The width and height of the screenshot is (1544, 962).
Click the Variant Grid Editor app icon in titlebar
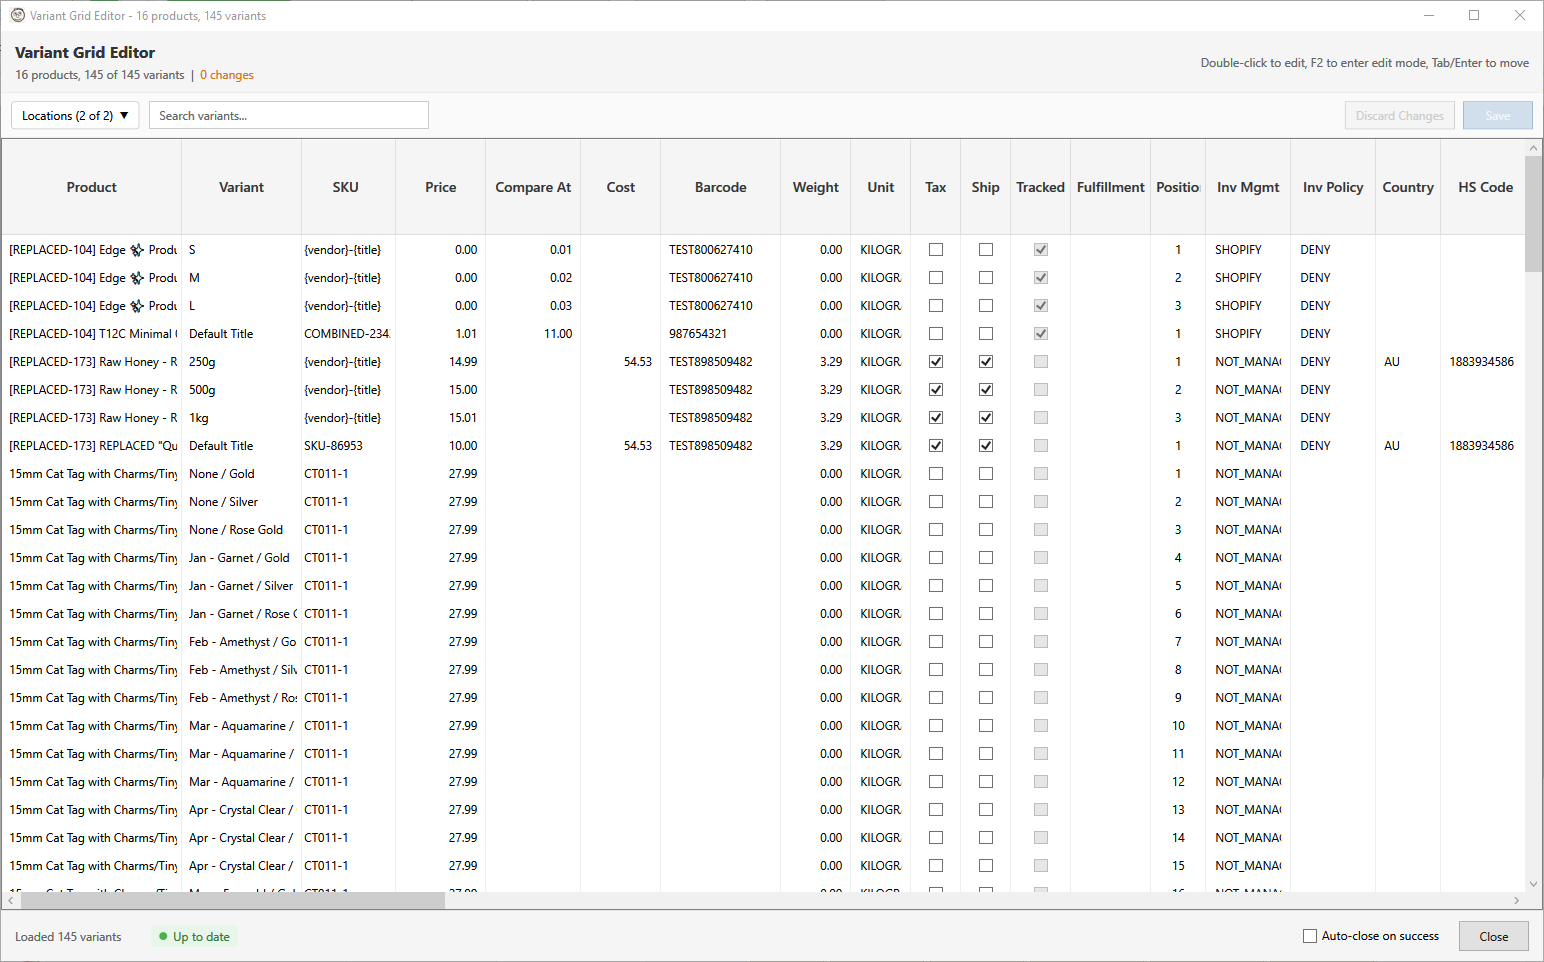tap(17, 15)
